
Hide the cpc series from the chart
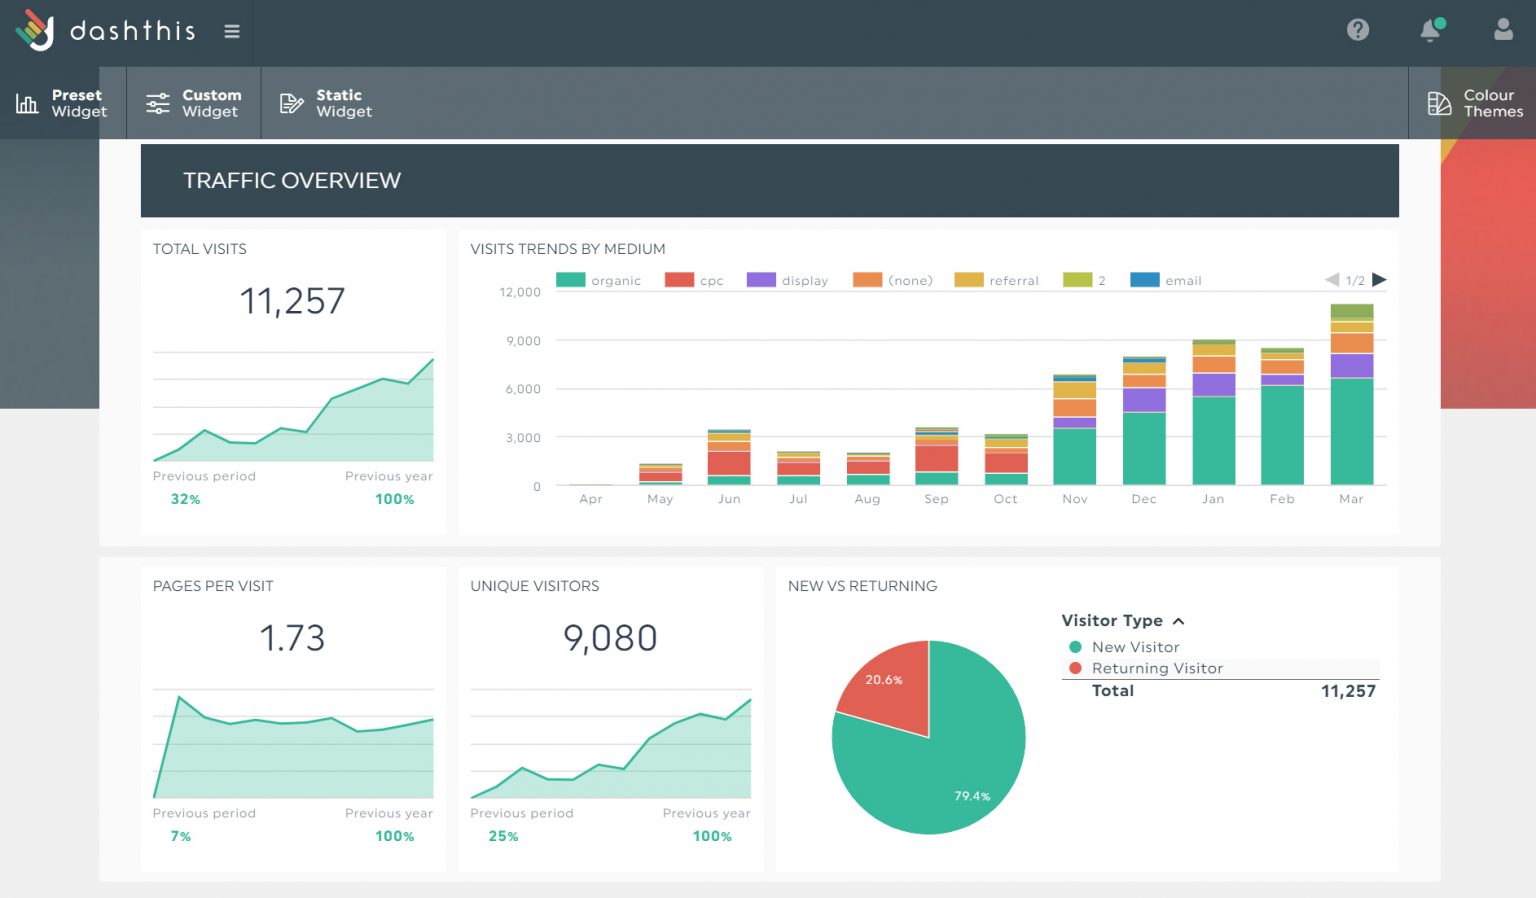coord(695,280)
